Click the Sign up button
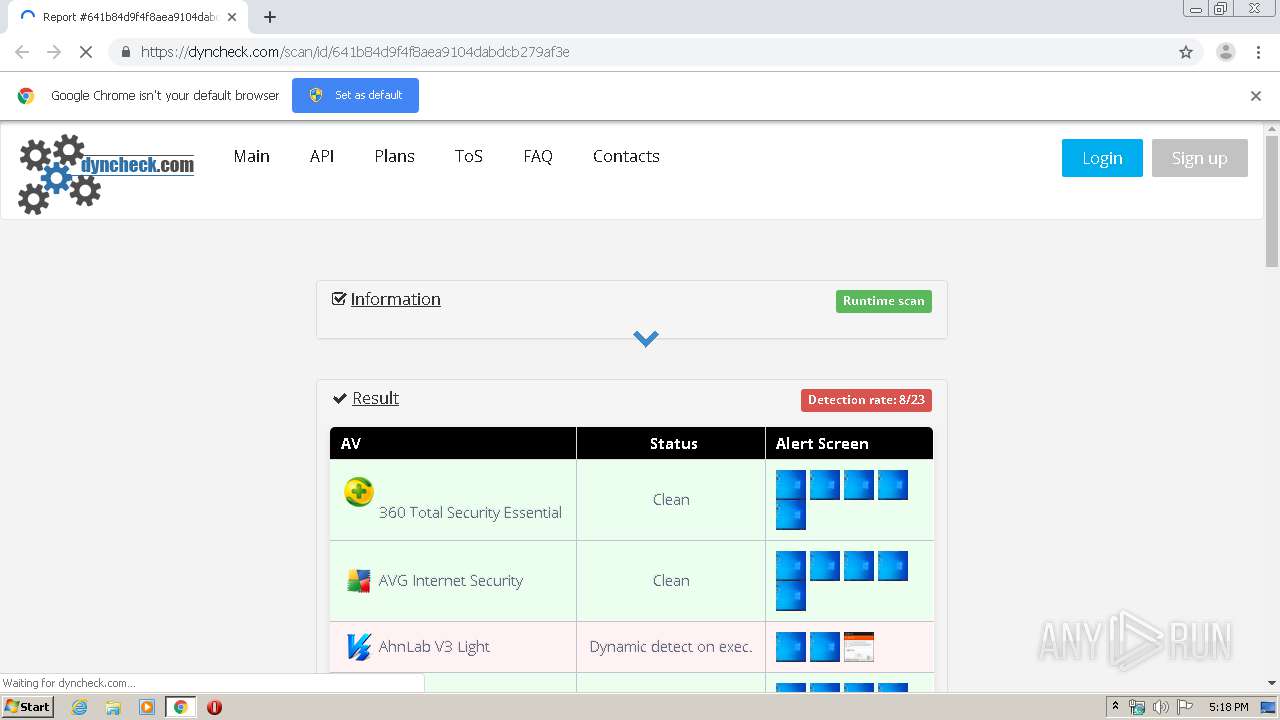The image size is (1280, 720). [1200, 158]
